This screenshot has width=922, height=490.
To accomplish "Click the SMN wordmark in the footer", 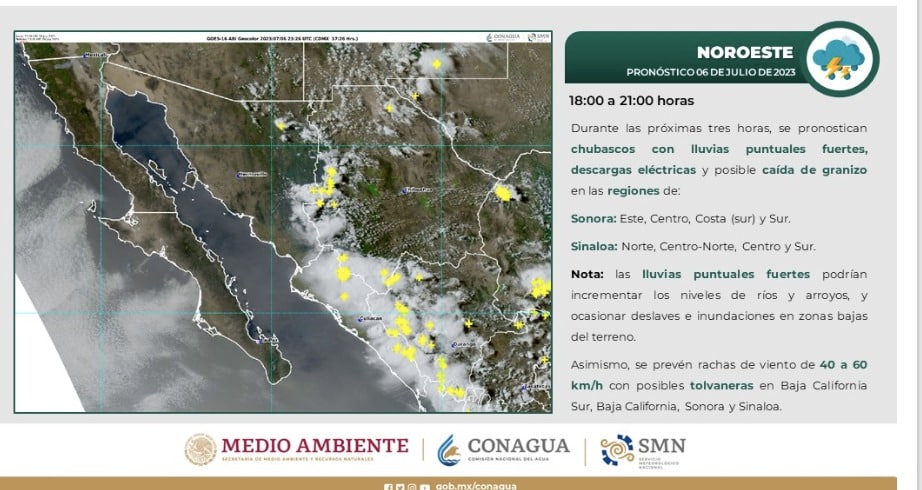I will pos(662,445).
